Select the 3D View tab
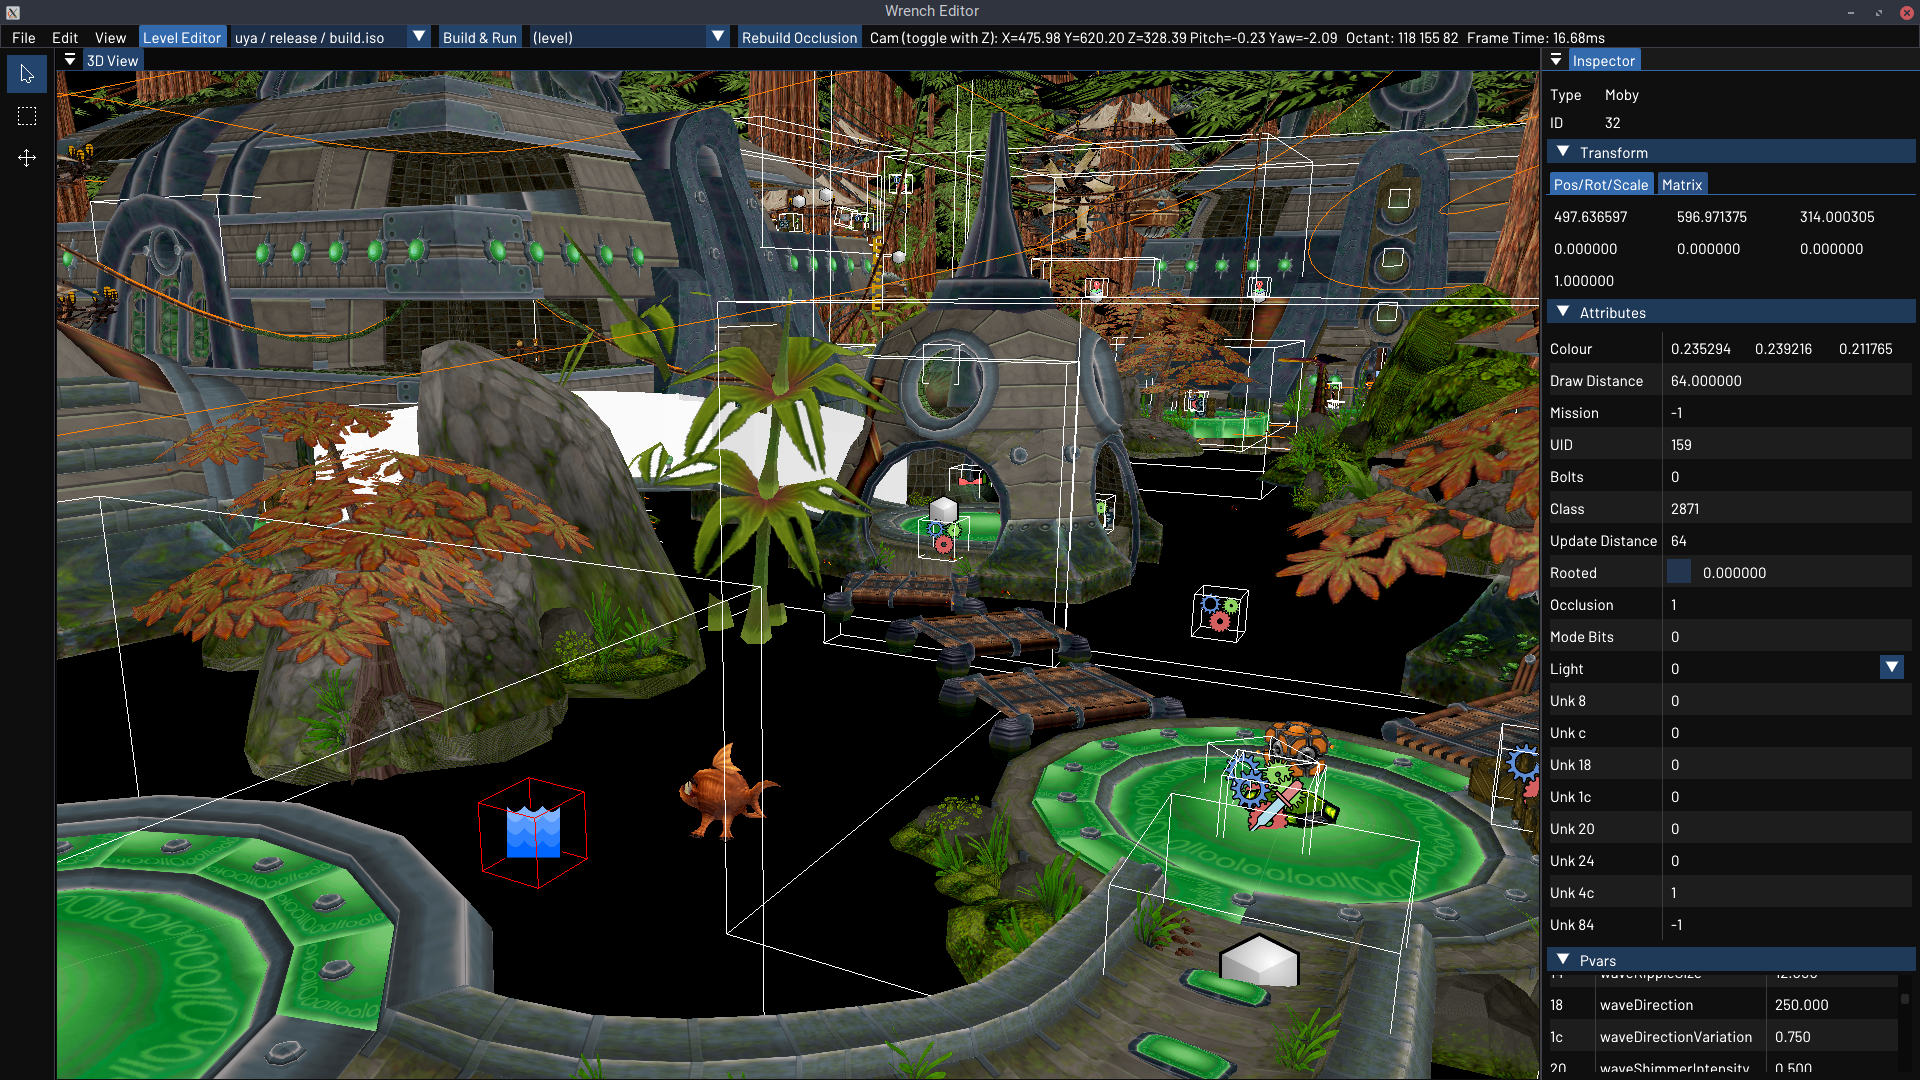Screen dimensions: 1920x1080 click(x=112, y=61)
